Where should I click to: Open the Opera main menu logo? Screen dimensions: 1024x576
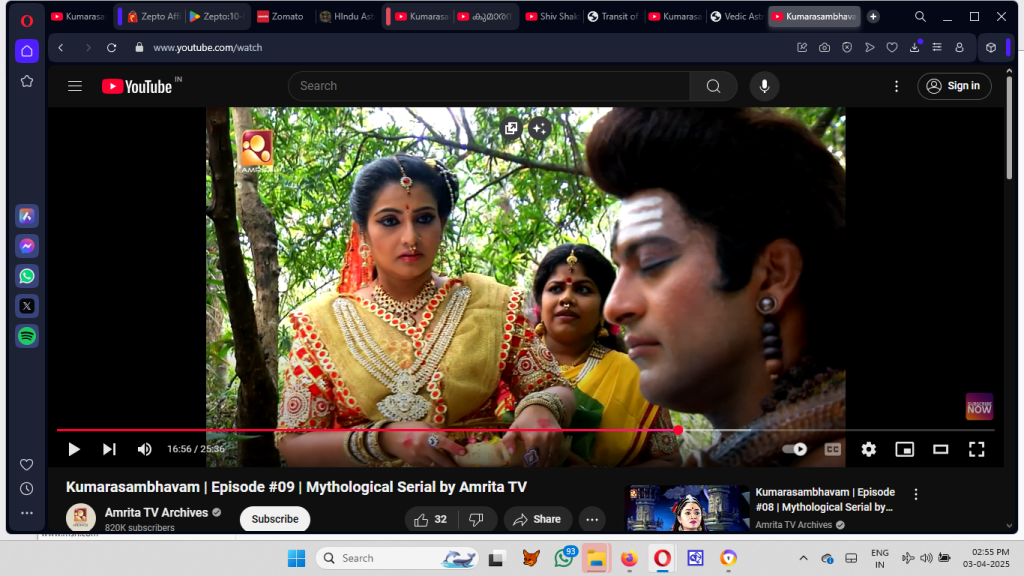click(x=27, y=20)
